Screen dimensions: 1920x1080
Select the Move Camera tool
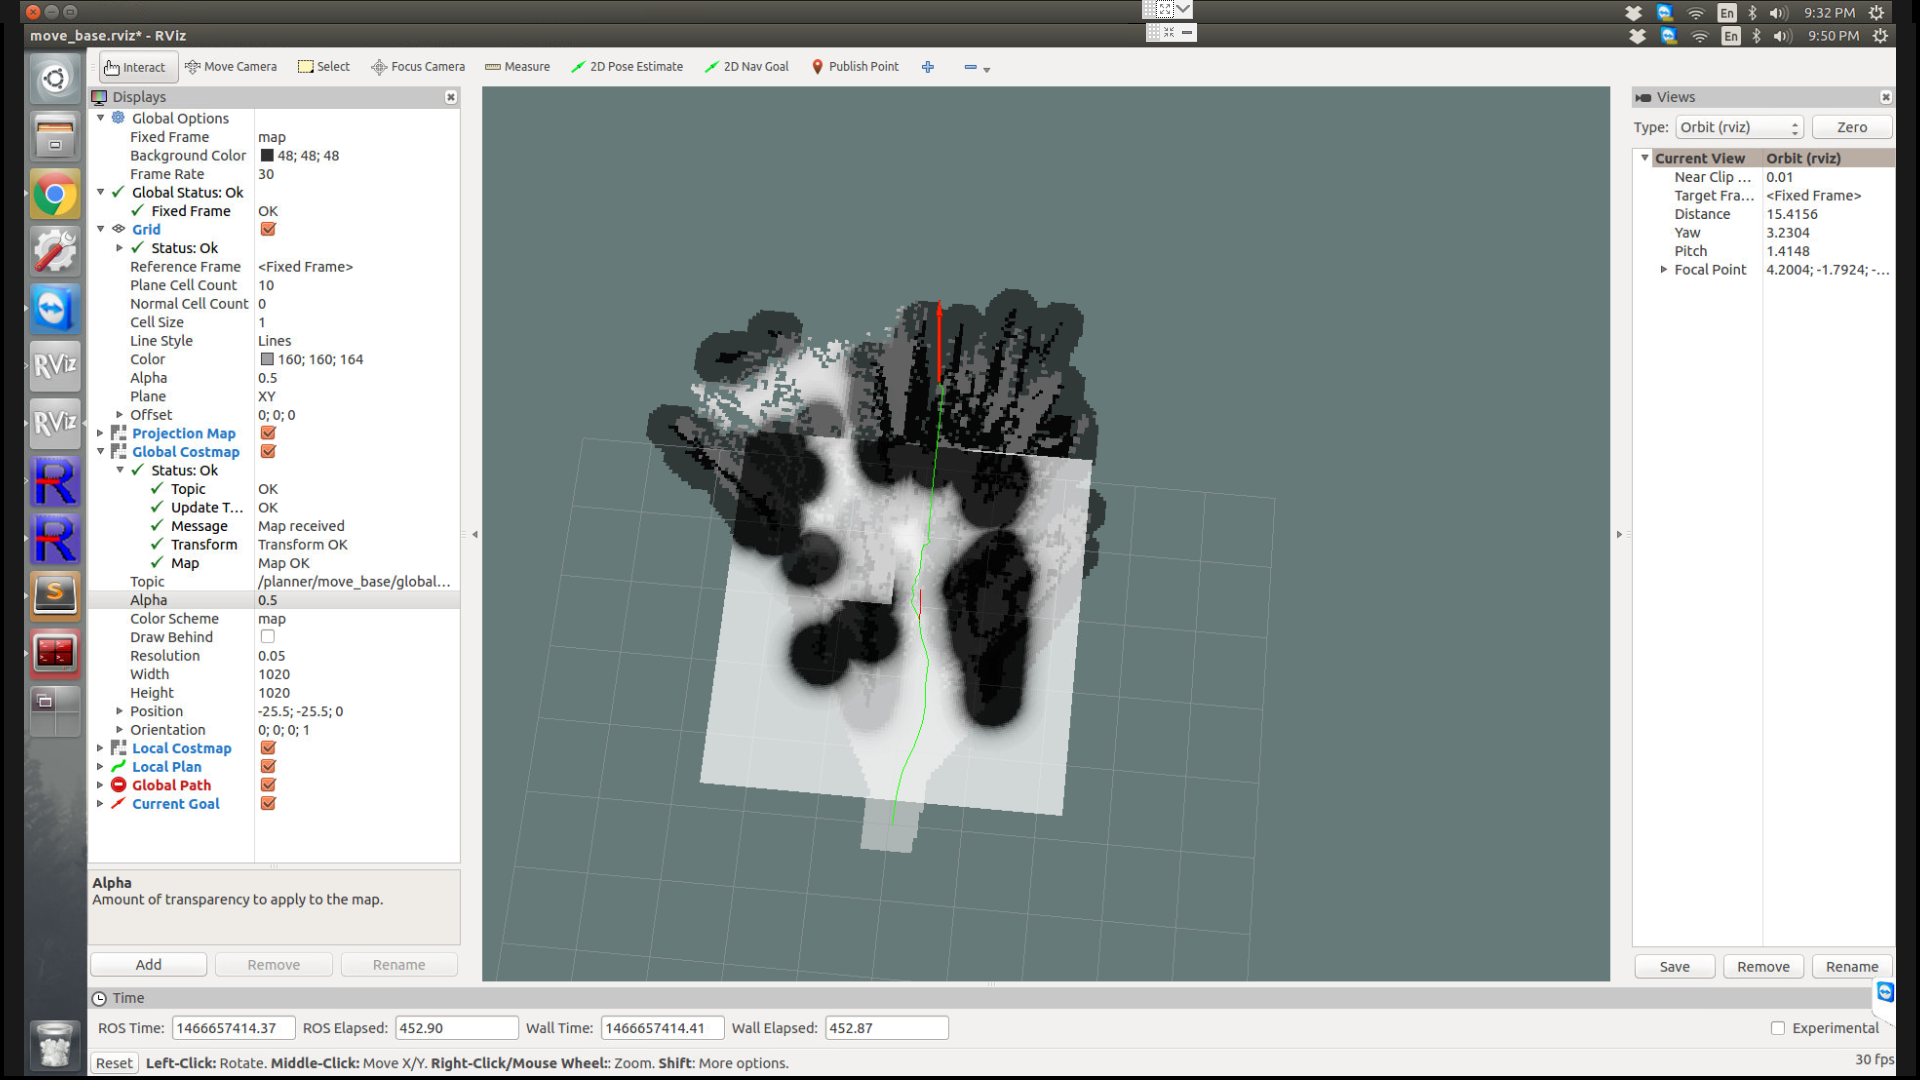[x=231, y=67]
